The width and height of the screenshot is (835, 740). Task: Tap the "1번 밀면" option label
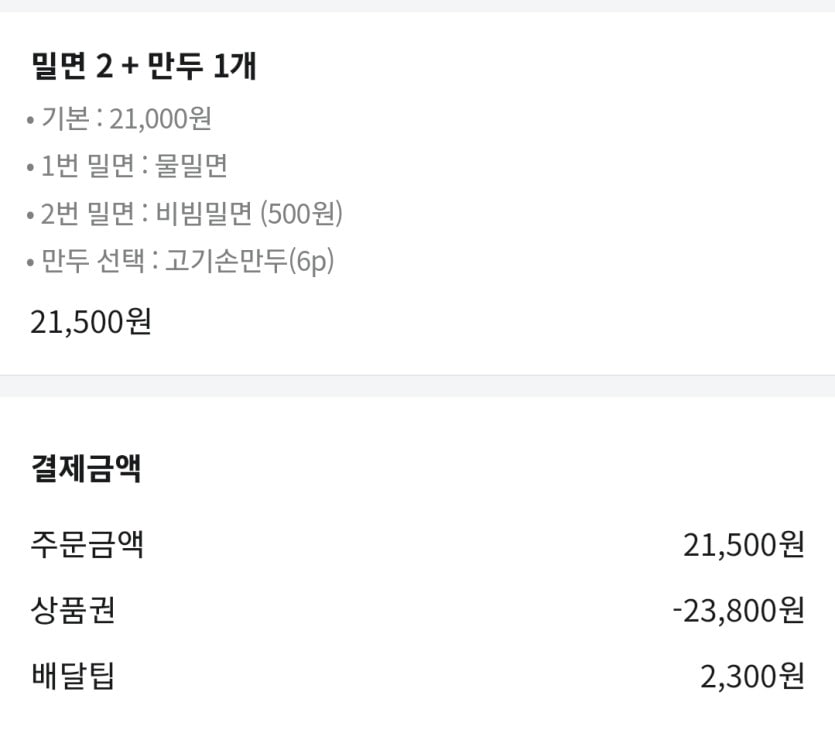[86, 166]
